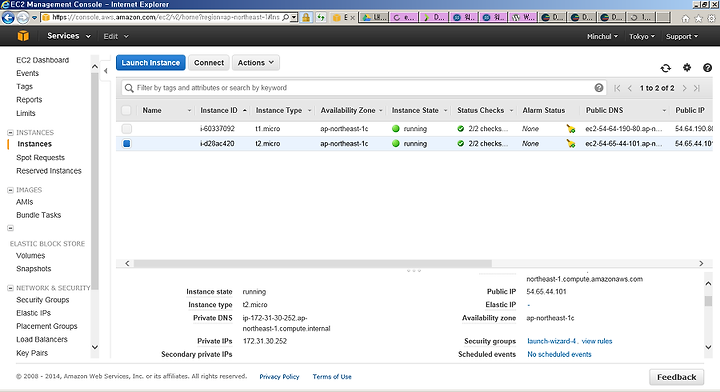Viewport: 720px width, 392px height.
Task: Click the address bar lock icon
Action: [306, 17]
